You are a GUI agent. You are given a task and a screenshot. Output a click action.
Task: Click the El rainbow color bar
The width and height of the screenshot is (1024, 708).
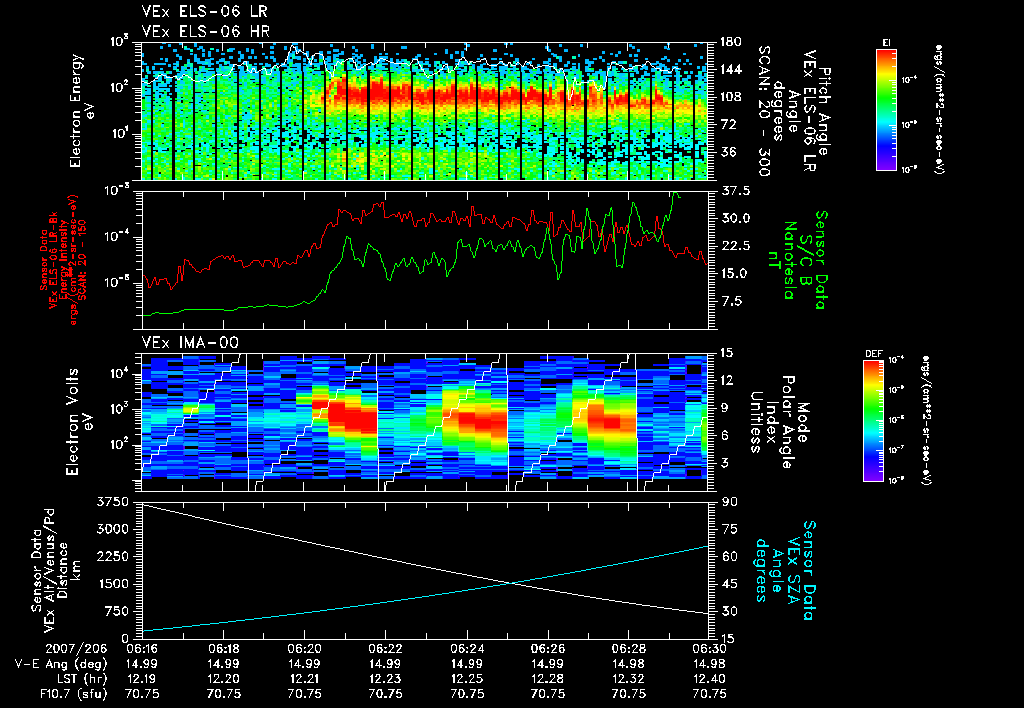coord(886,109)
